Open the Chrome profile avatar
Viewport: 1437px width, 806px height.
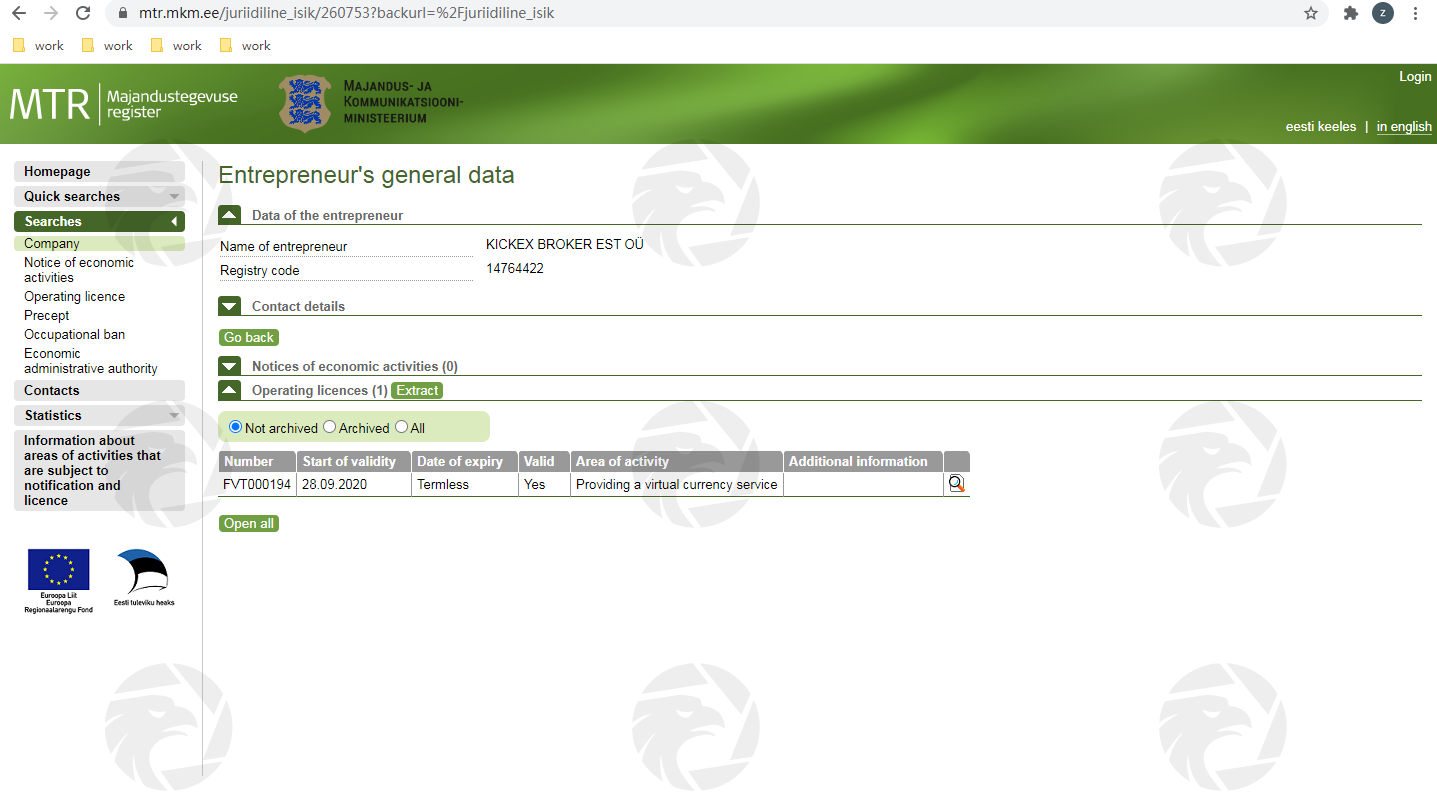click(1383, 13)
